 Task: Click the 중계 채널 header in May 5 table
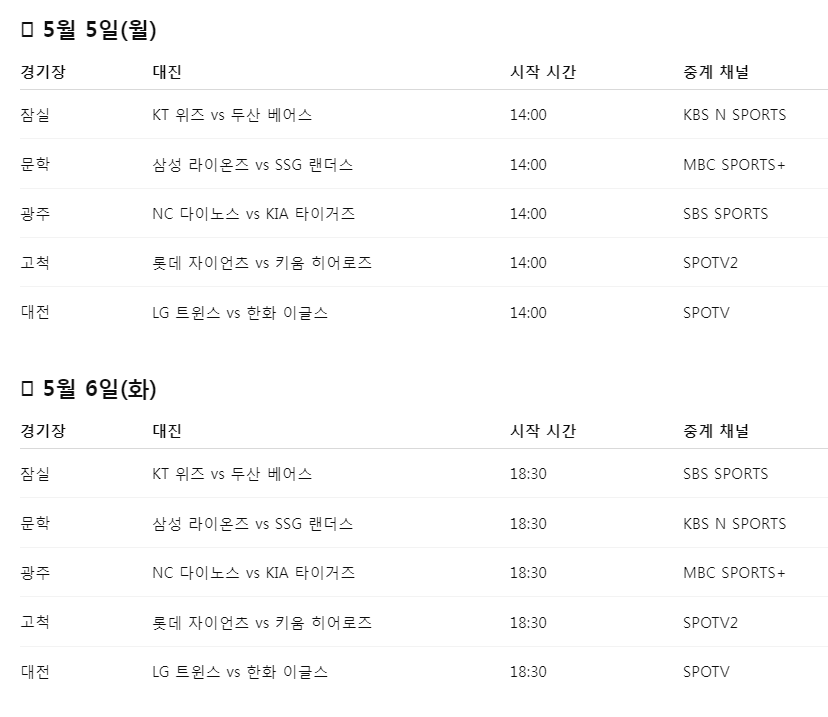pos(716,71)
